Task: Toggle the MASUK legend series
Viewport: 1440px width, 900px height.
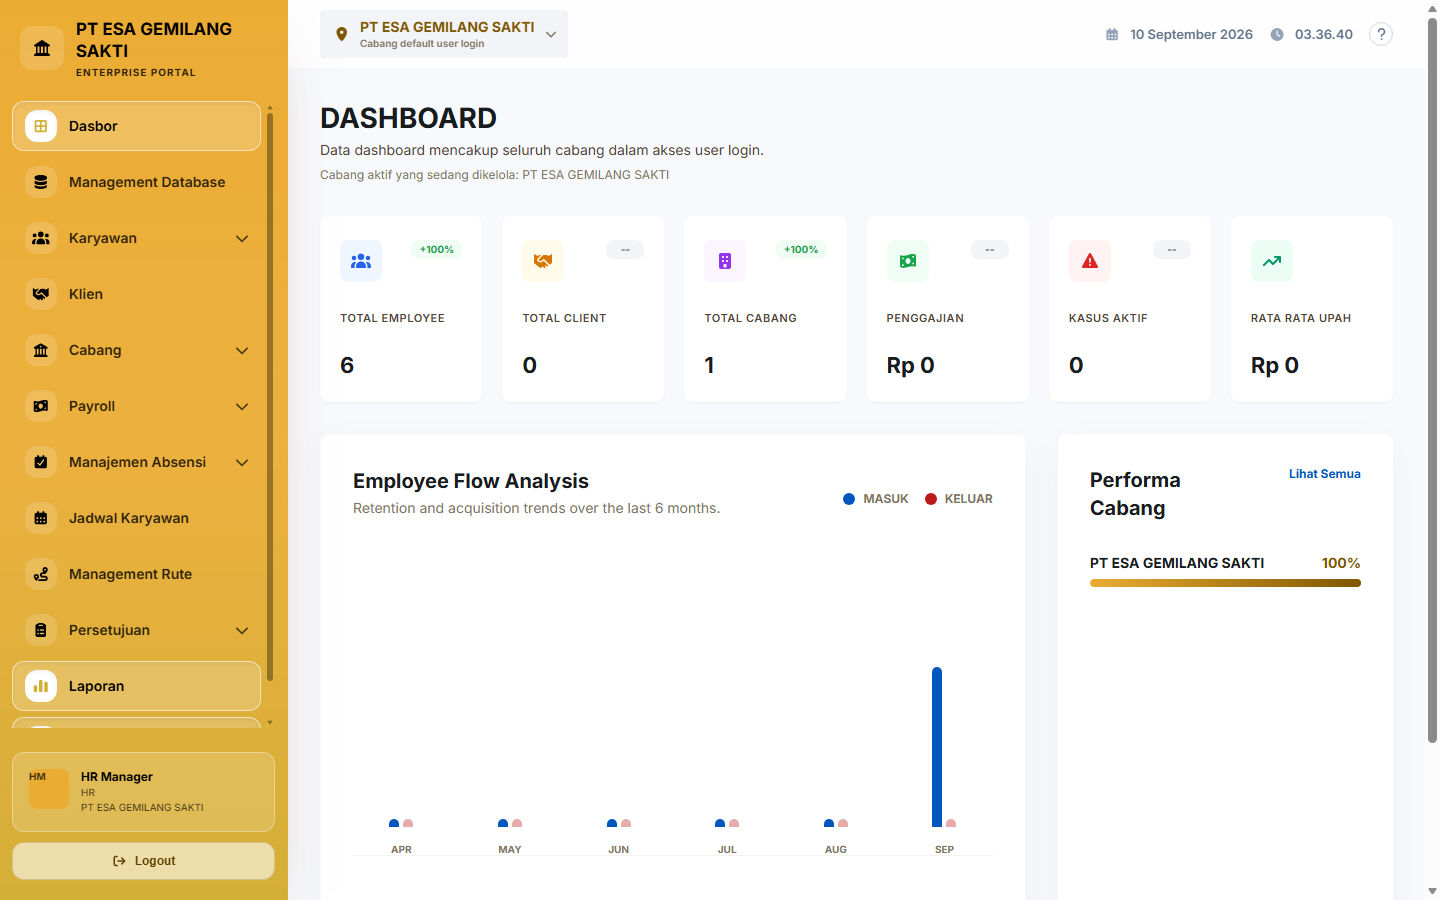Action: [876, 499]
